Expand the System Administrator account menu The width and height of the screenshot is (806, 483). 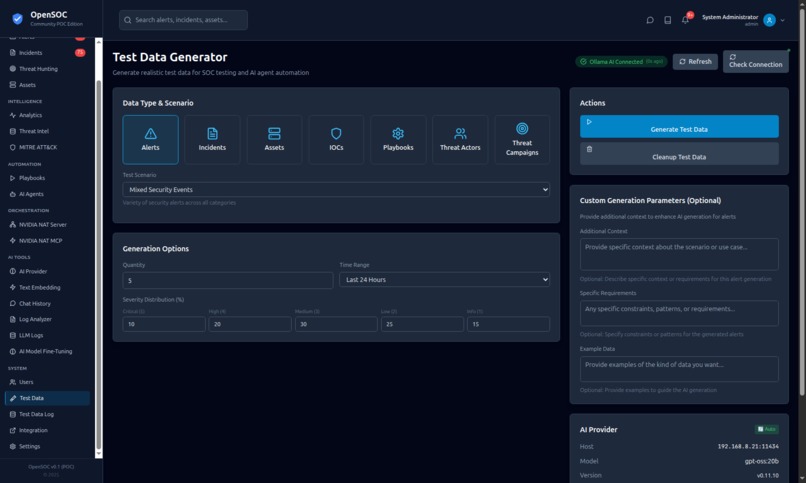point(782,21)
